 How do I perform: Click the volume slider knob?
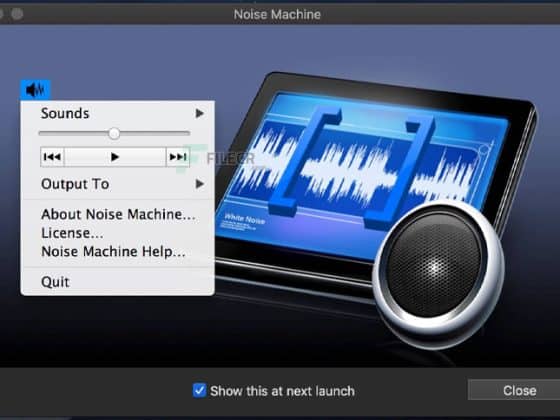(x=114, y=134)
